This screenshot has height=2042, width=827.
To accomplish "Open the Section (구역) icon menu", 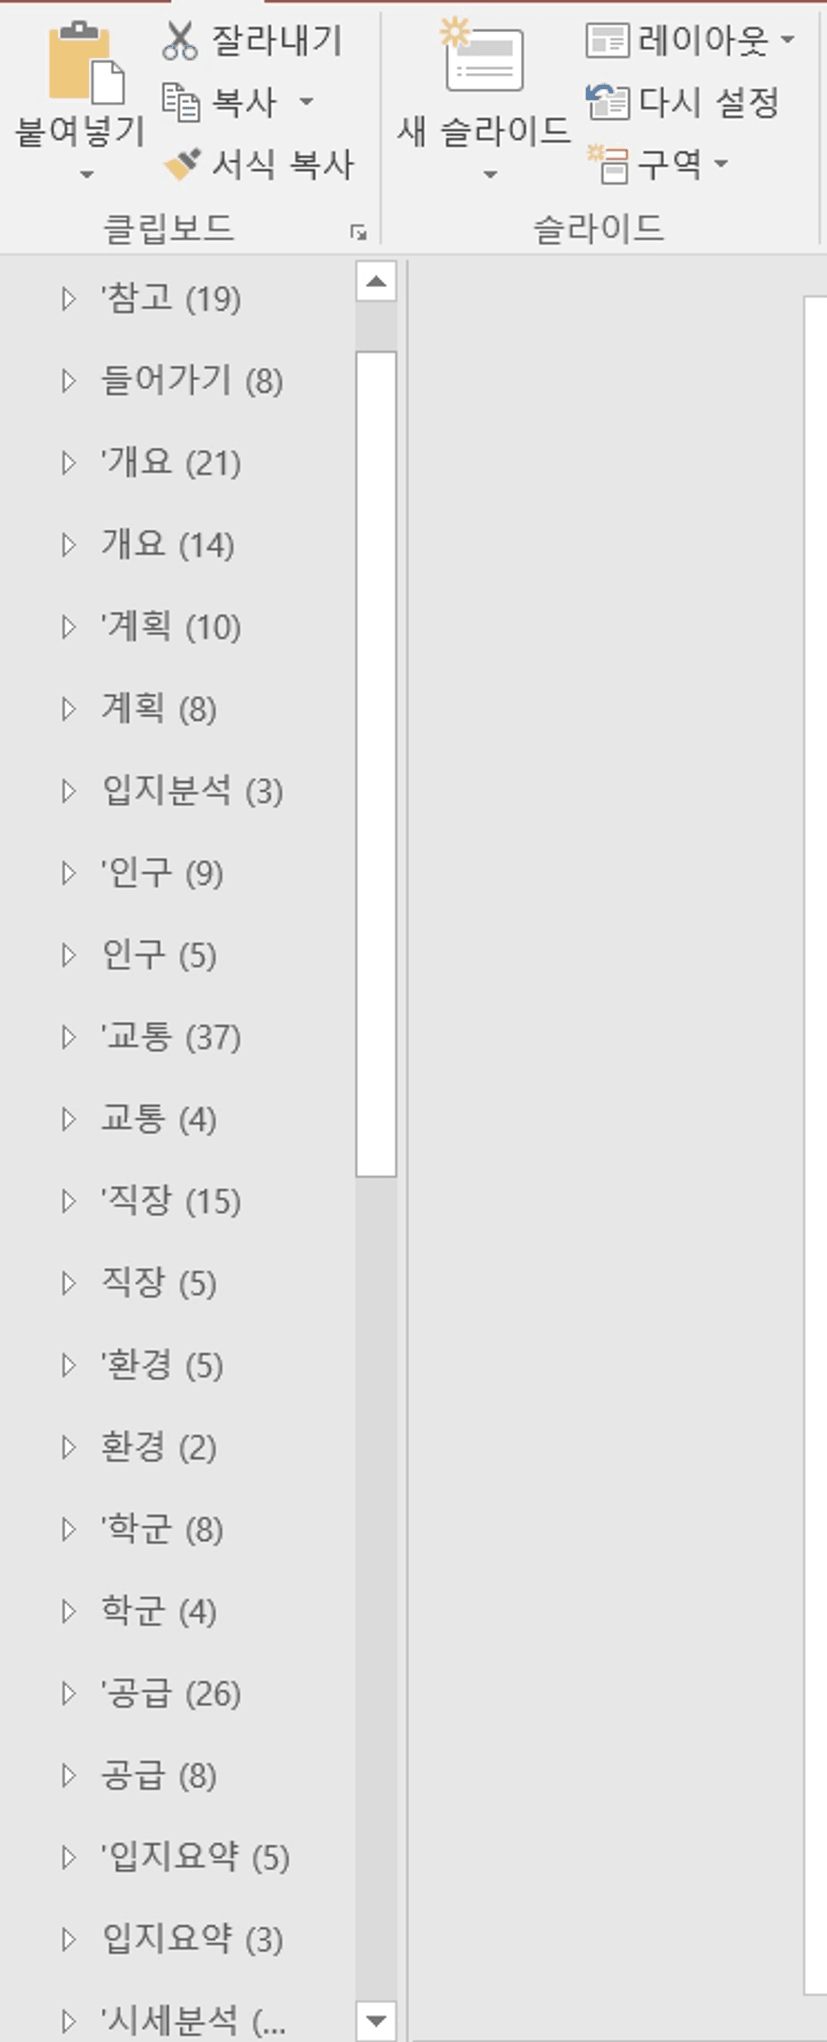I will [x=607, y=163].
